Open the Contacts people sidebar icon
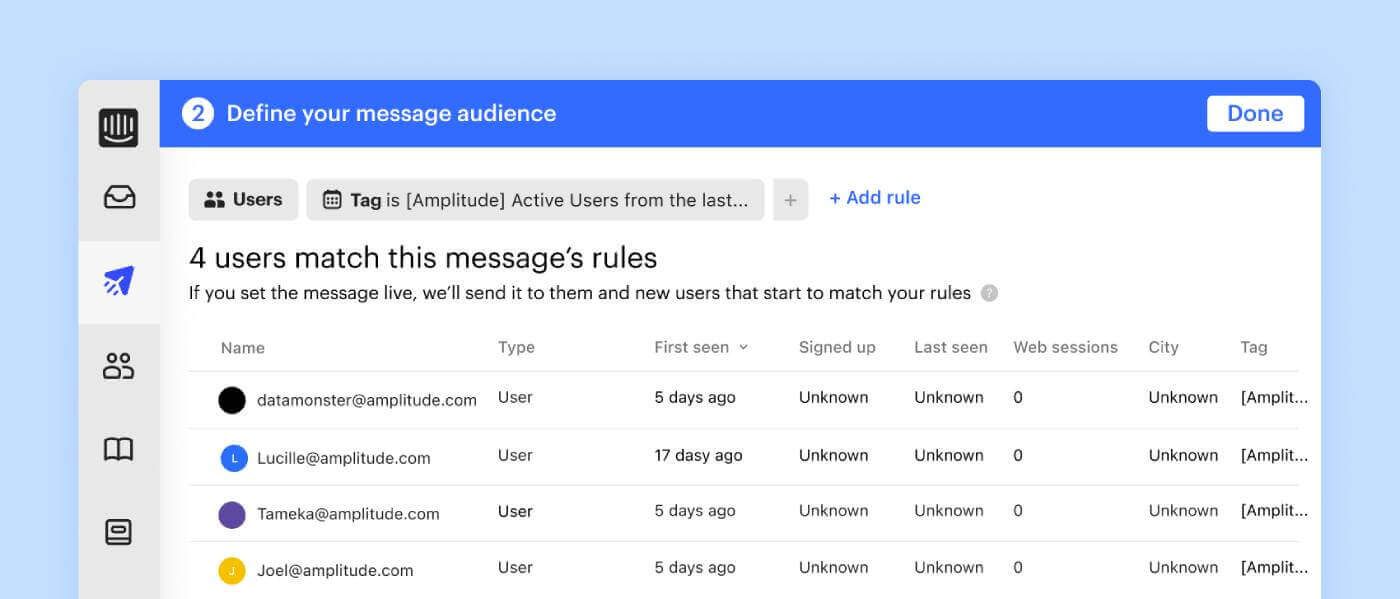This screenshot has height=599, width=1400. pyautogui.click(x=119, y=365)
